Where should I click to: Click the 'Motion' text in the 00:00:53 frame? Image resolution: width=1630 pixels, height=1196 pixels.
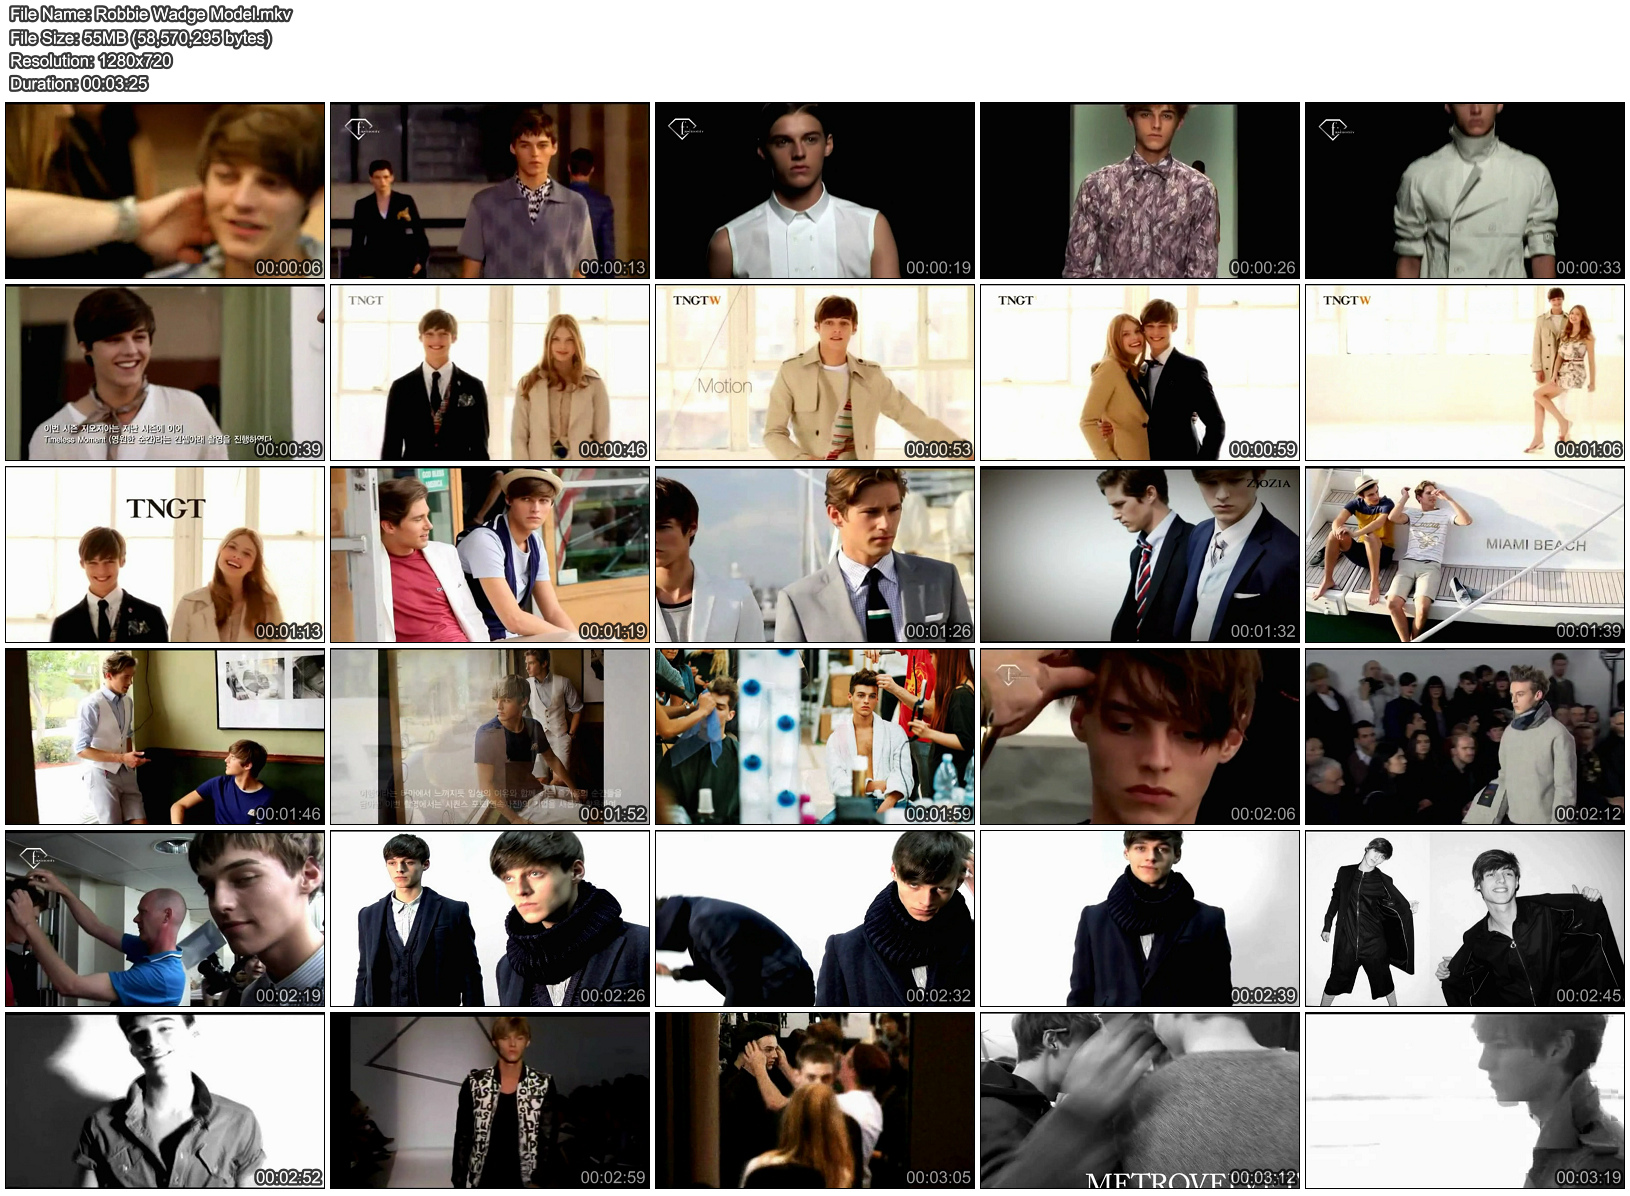click(724, 386)
